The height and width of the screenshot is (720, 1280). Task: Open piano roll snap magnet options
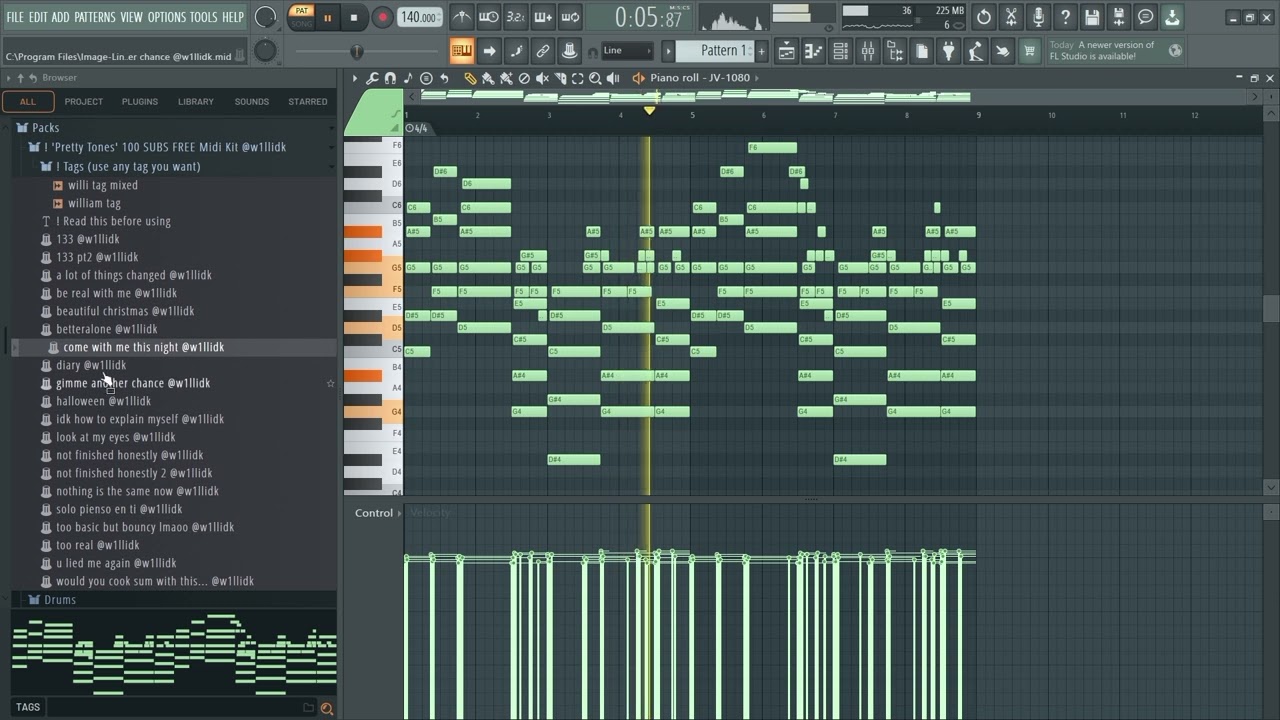[390, 78]
